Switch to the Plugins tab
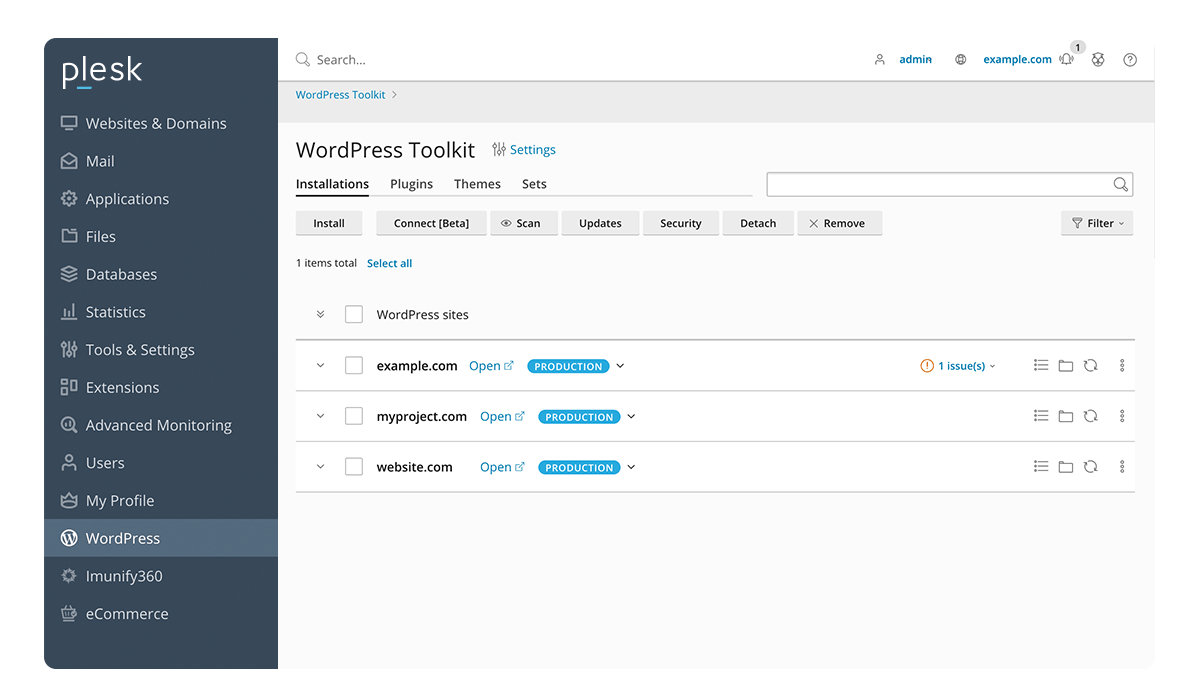The width and height of the screenshot is (1200, 700). coord(411,184)
